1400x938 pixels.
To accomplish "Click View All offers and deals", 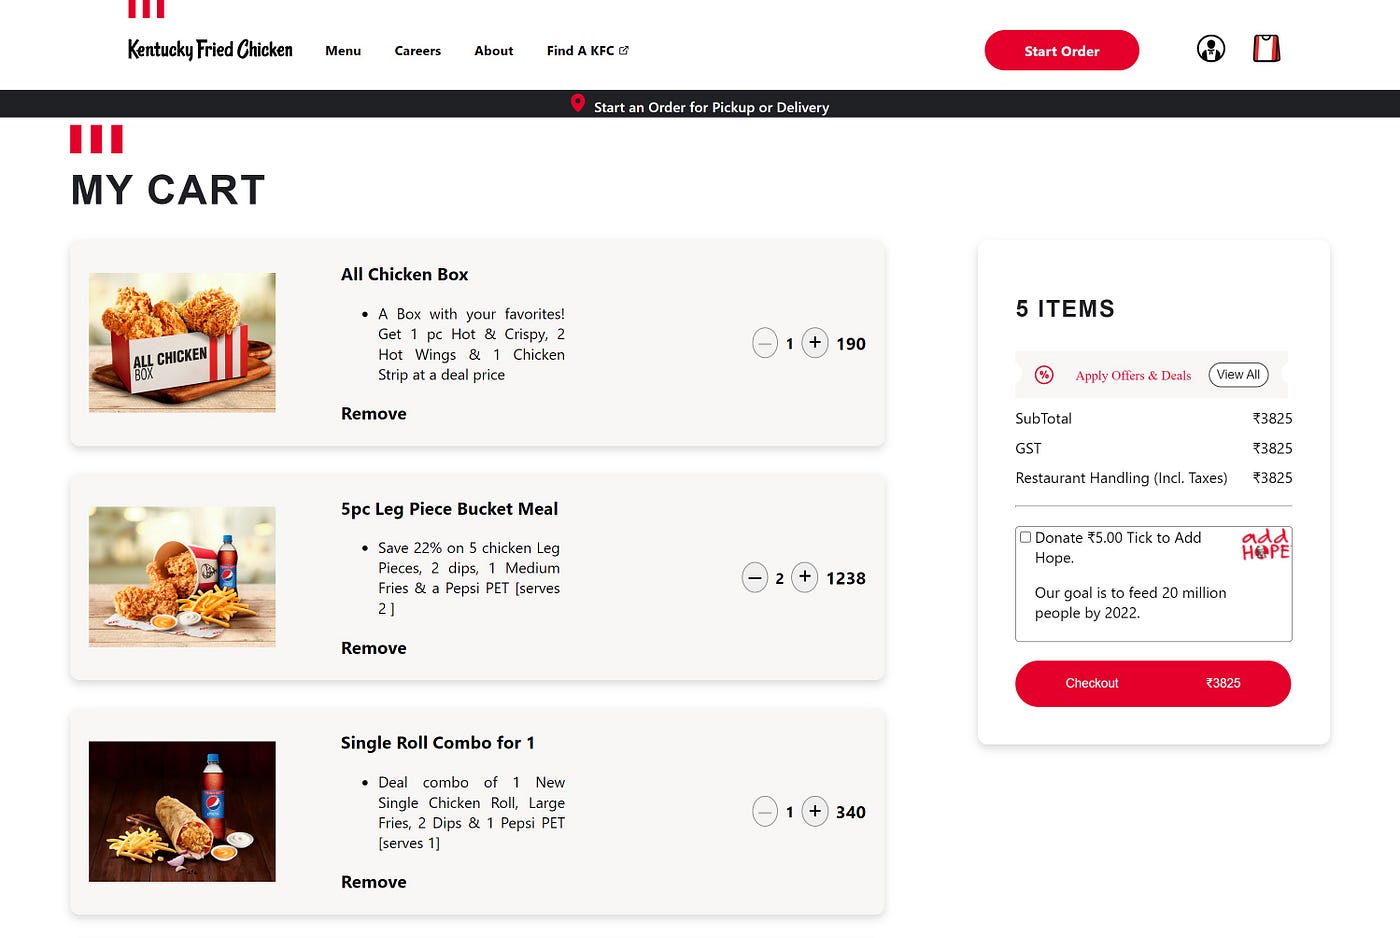I will click(1238, 374).
